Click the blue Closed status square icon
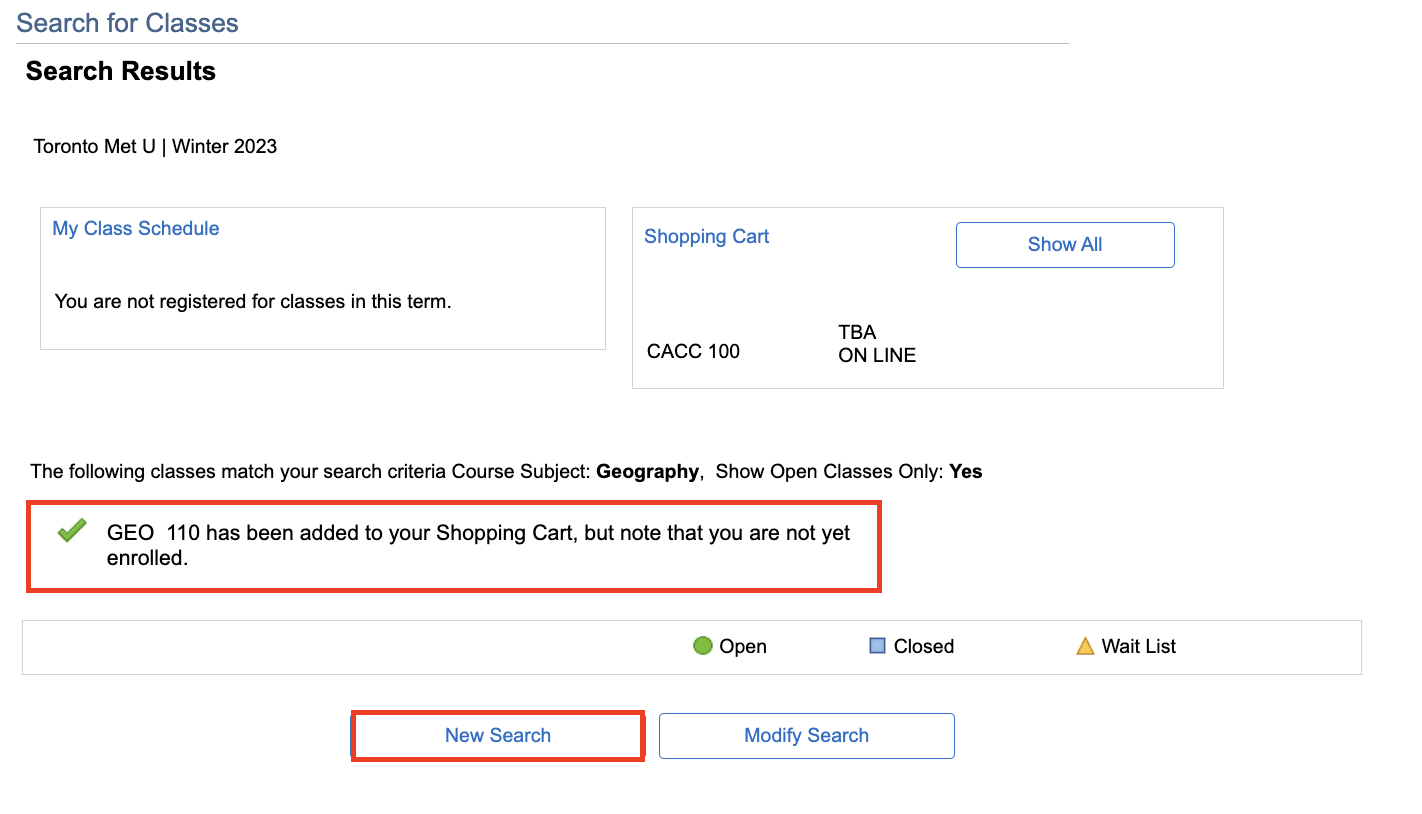1422x814 pixels. click(x=877, y=646)
